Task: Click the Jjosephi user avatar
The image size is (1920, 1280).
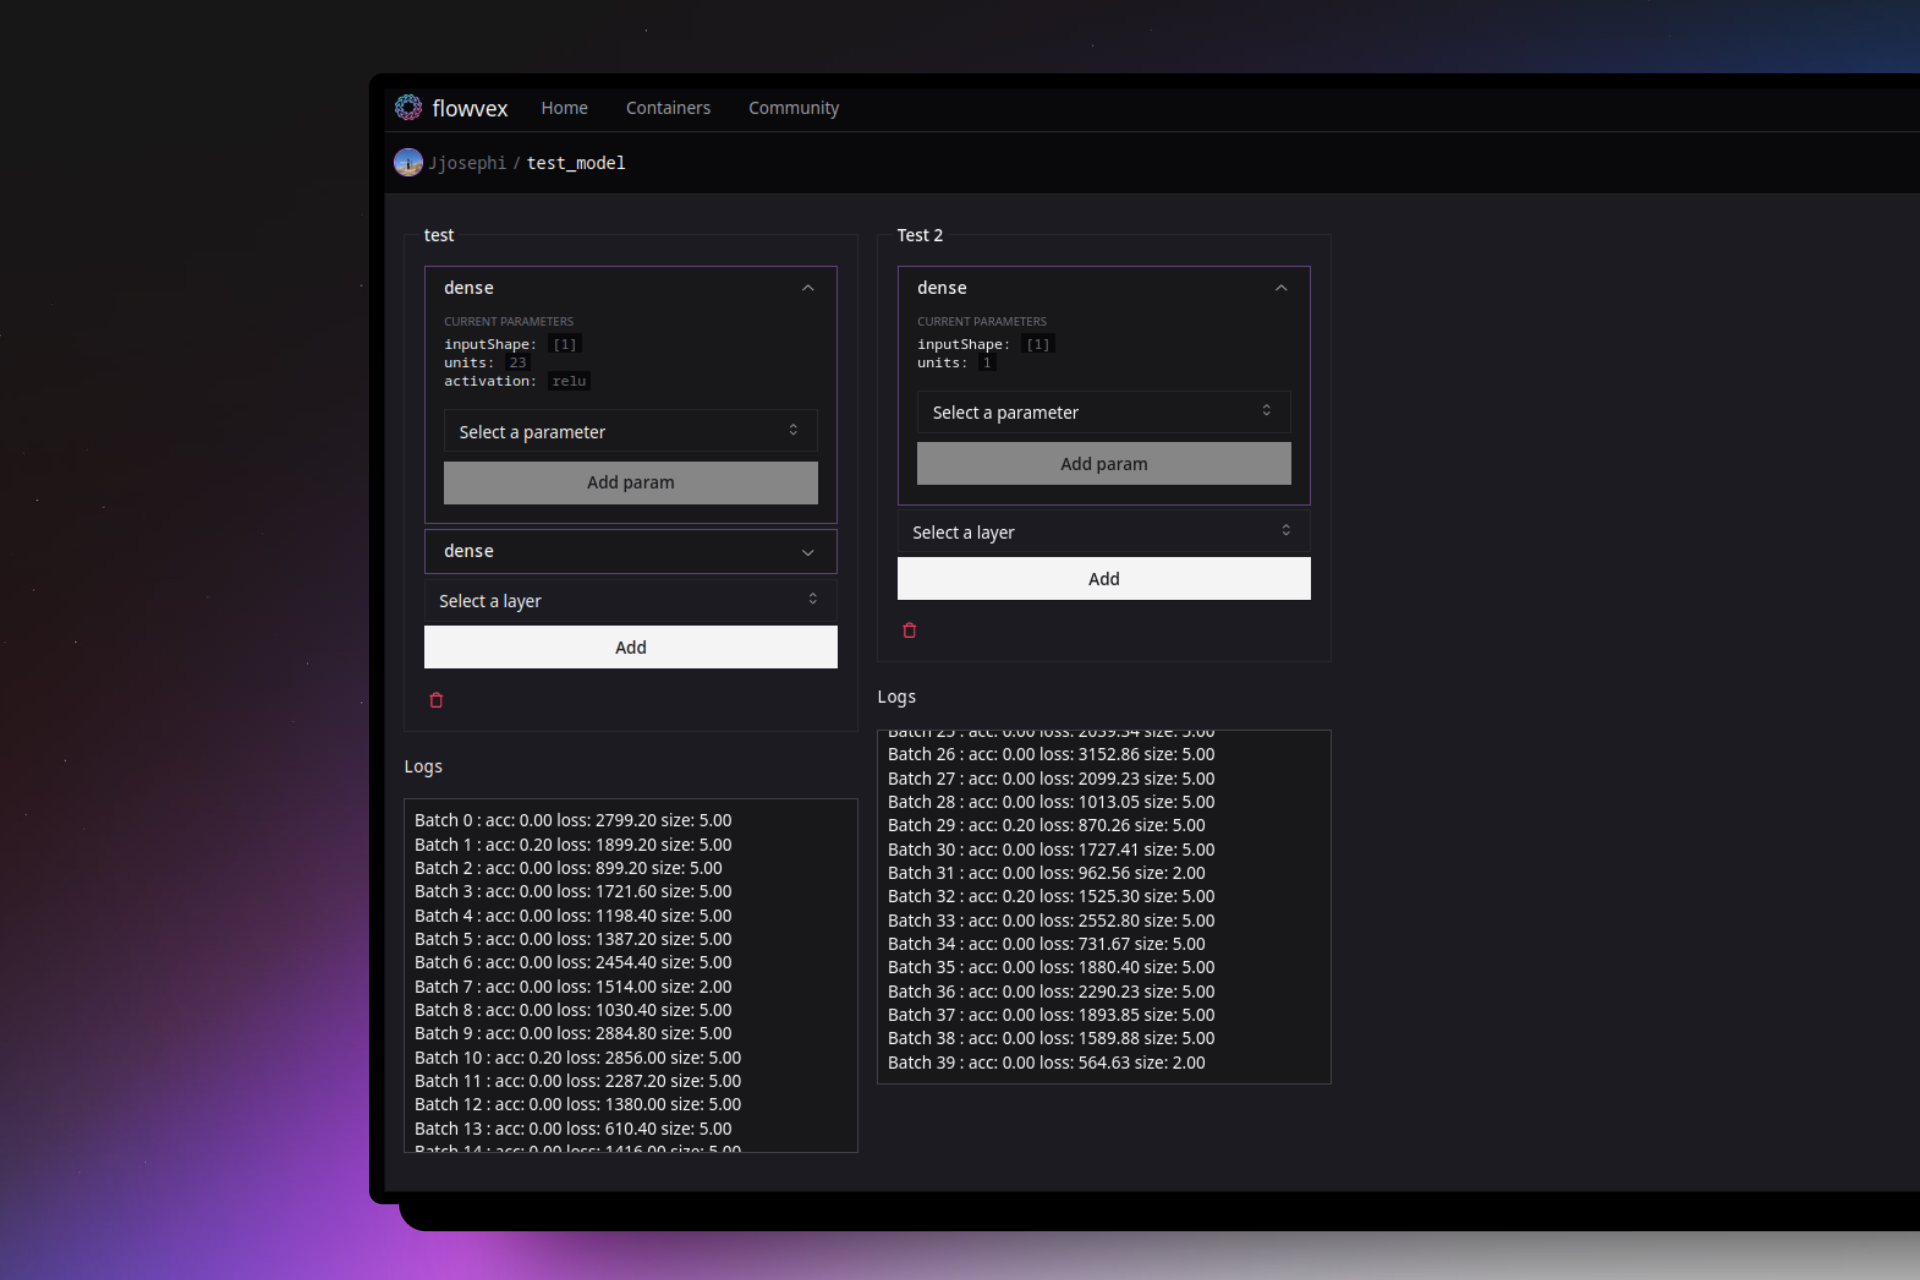Action: [x=408, y=162]
